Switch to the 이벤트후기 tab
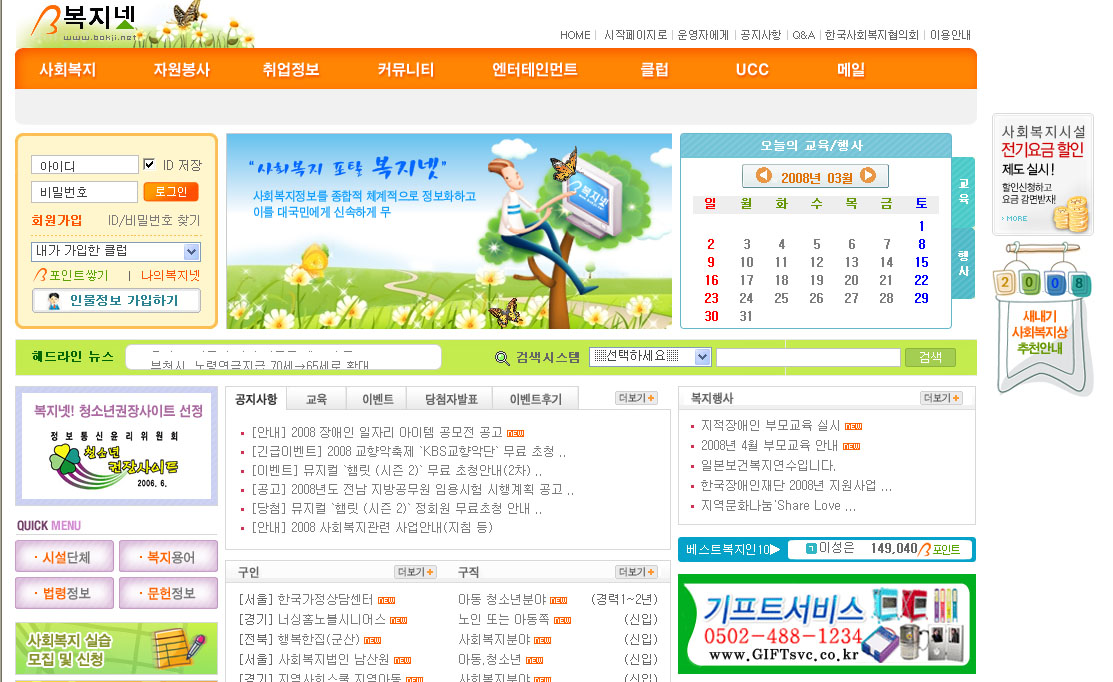The height and width of the screenshot is (682, 1113). point(535,399)
